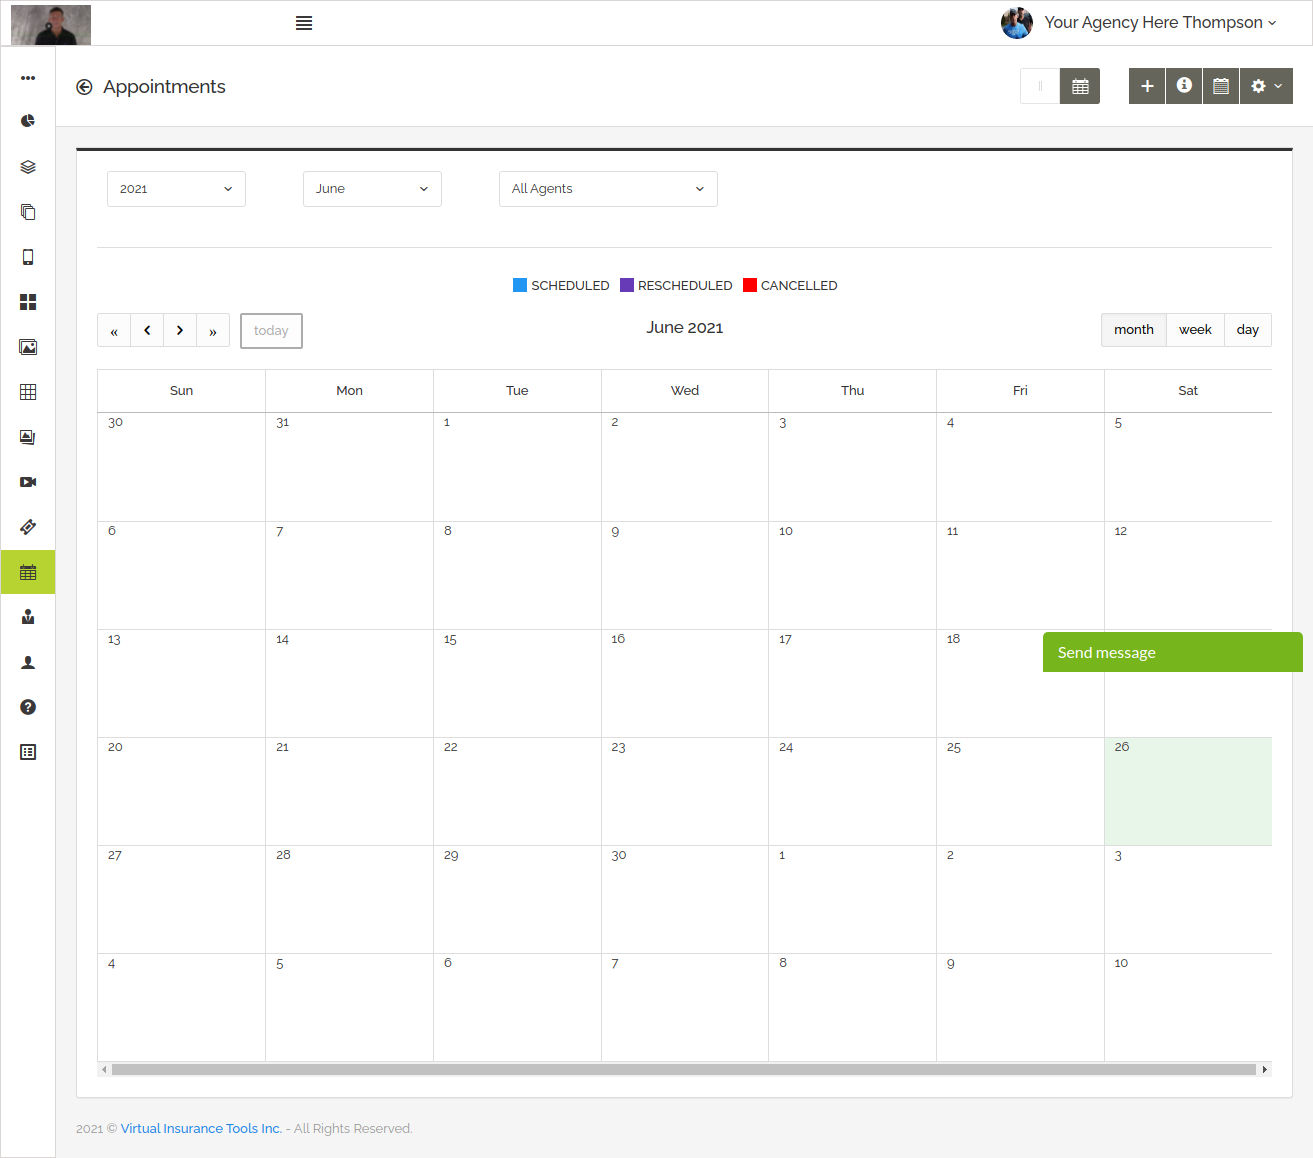Image resolution: width=1313 pixels, height=1158 pixels.
Task: Open the question mark help icon
Action: pyautogui.click(x=28, y=707)
